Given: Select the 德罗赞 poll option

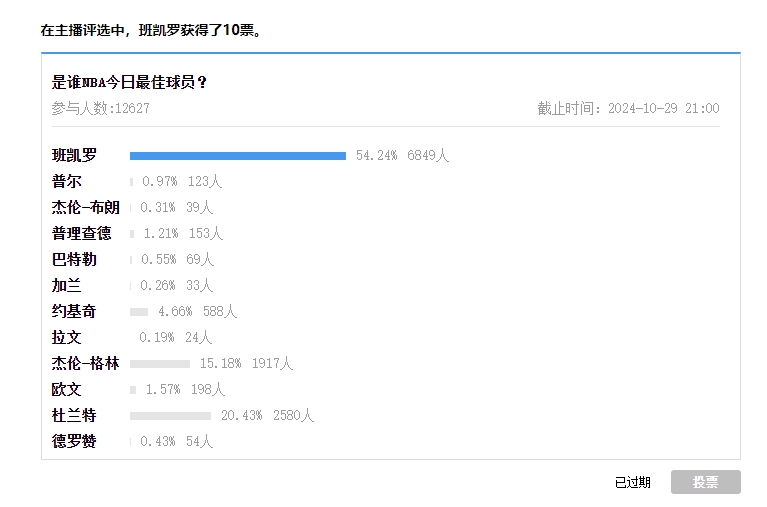Looking at the screenshot, I should coord(75,442).
